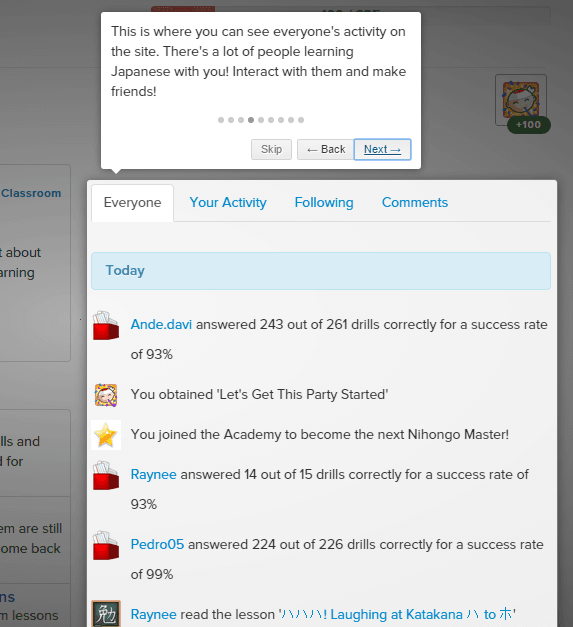Screen dimensions: 573x627
Task: Click the achievement badge with +100 points
Action: tap(521, 100)
